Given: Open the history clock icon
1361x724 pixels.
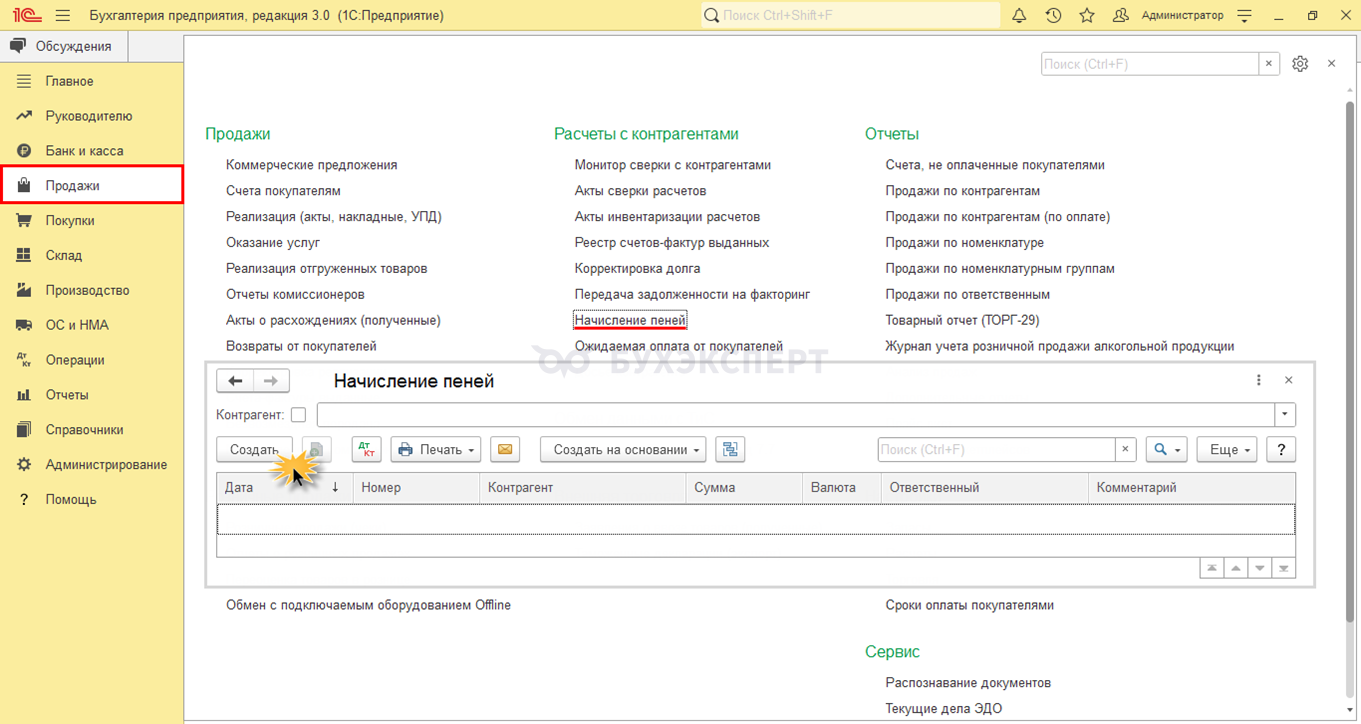Looking at the screenshot, I should tap(1053, 16).
